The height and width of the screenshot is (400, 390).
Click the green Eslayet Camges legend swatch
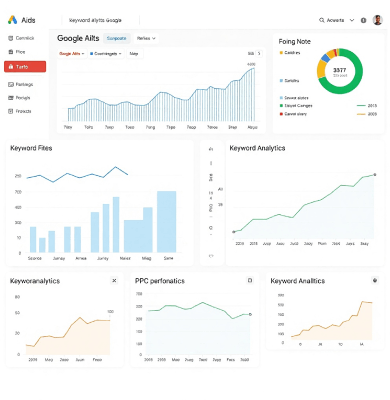point(281,106)
